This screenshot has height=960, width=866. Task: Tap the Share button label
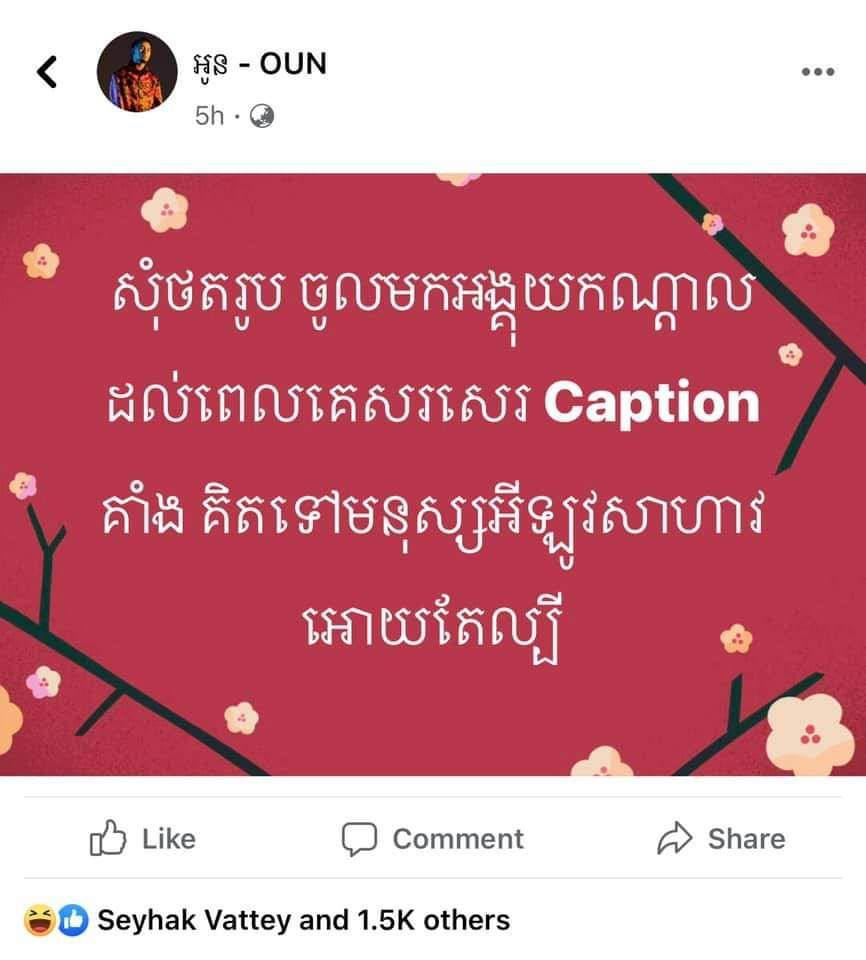point(747,839)
